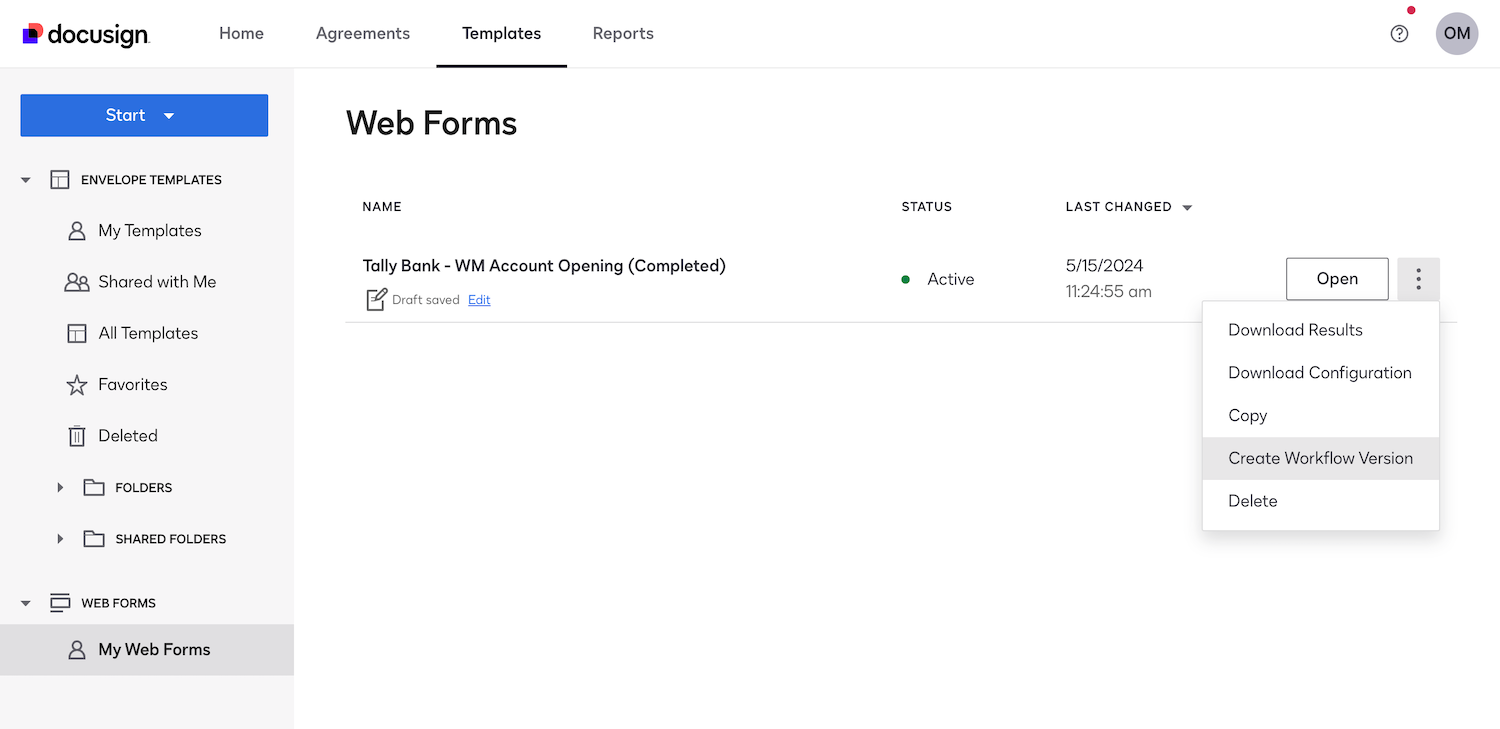Expand the SHARED FOLDERS section
This screenshot has width=1500, height=729.
[60, 538]
